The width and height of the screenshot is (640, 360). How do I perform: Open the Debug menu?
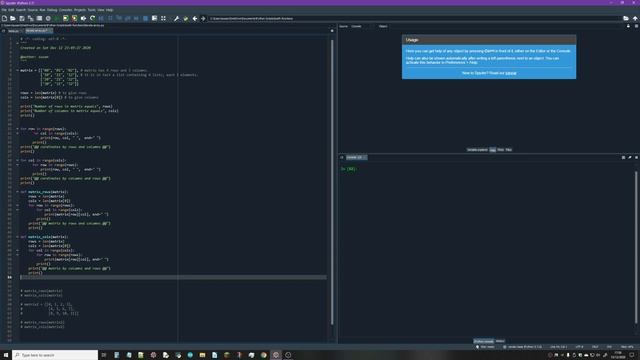click(x=52, y=10)
